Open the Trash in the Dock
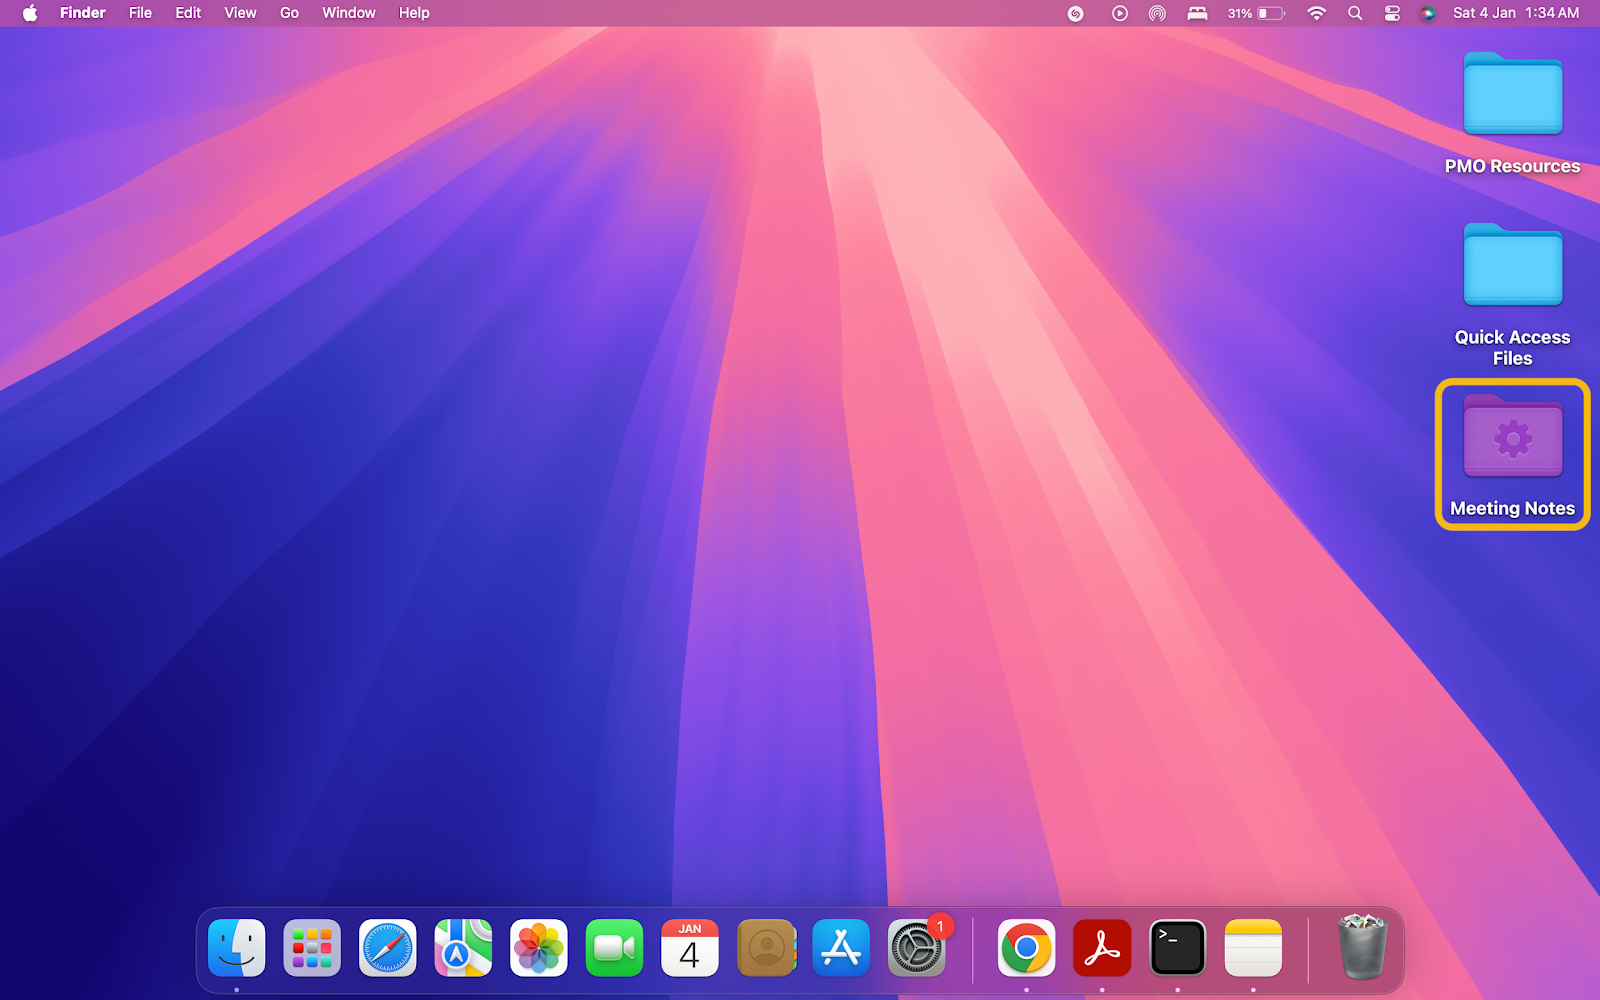1600x1000 pixels. coord(1363,947)
